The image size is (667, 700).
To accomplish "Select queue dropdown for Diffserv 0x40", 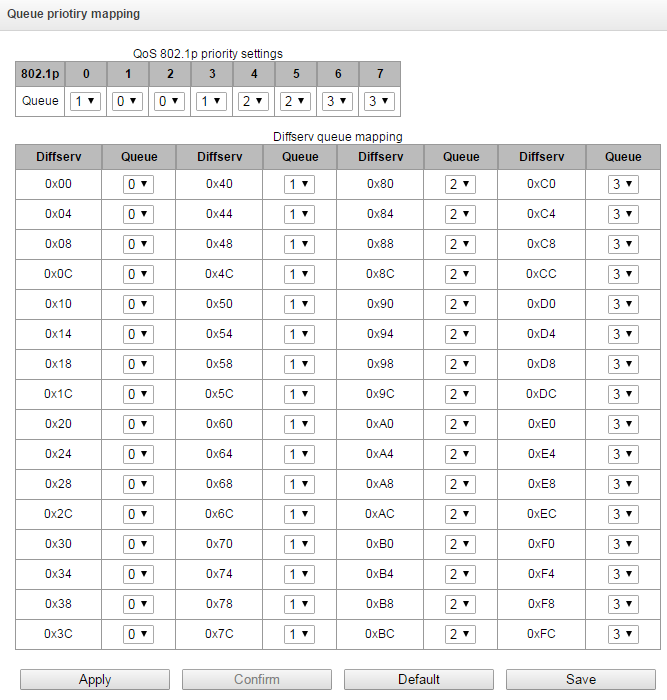I will [x=299, y=185].
